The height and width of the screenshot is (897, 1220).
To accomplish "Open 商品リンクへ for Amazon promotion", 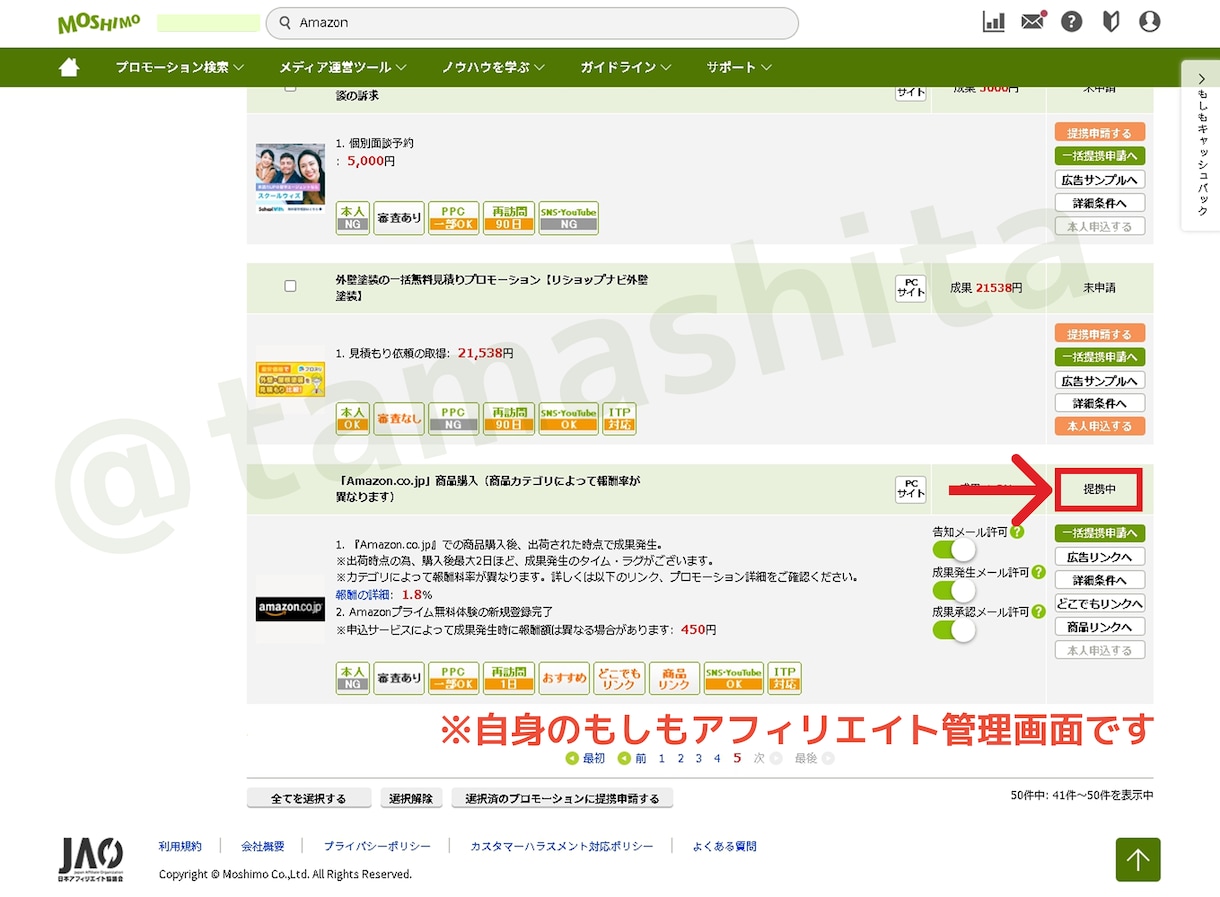I will coord(1100,627).
